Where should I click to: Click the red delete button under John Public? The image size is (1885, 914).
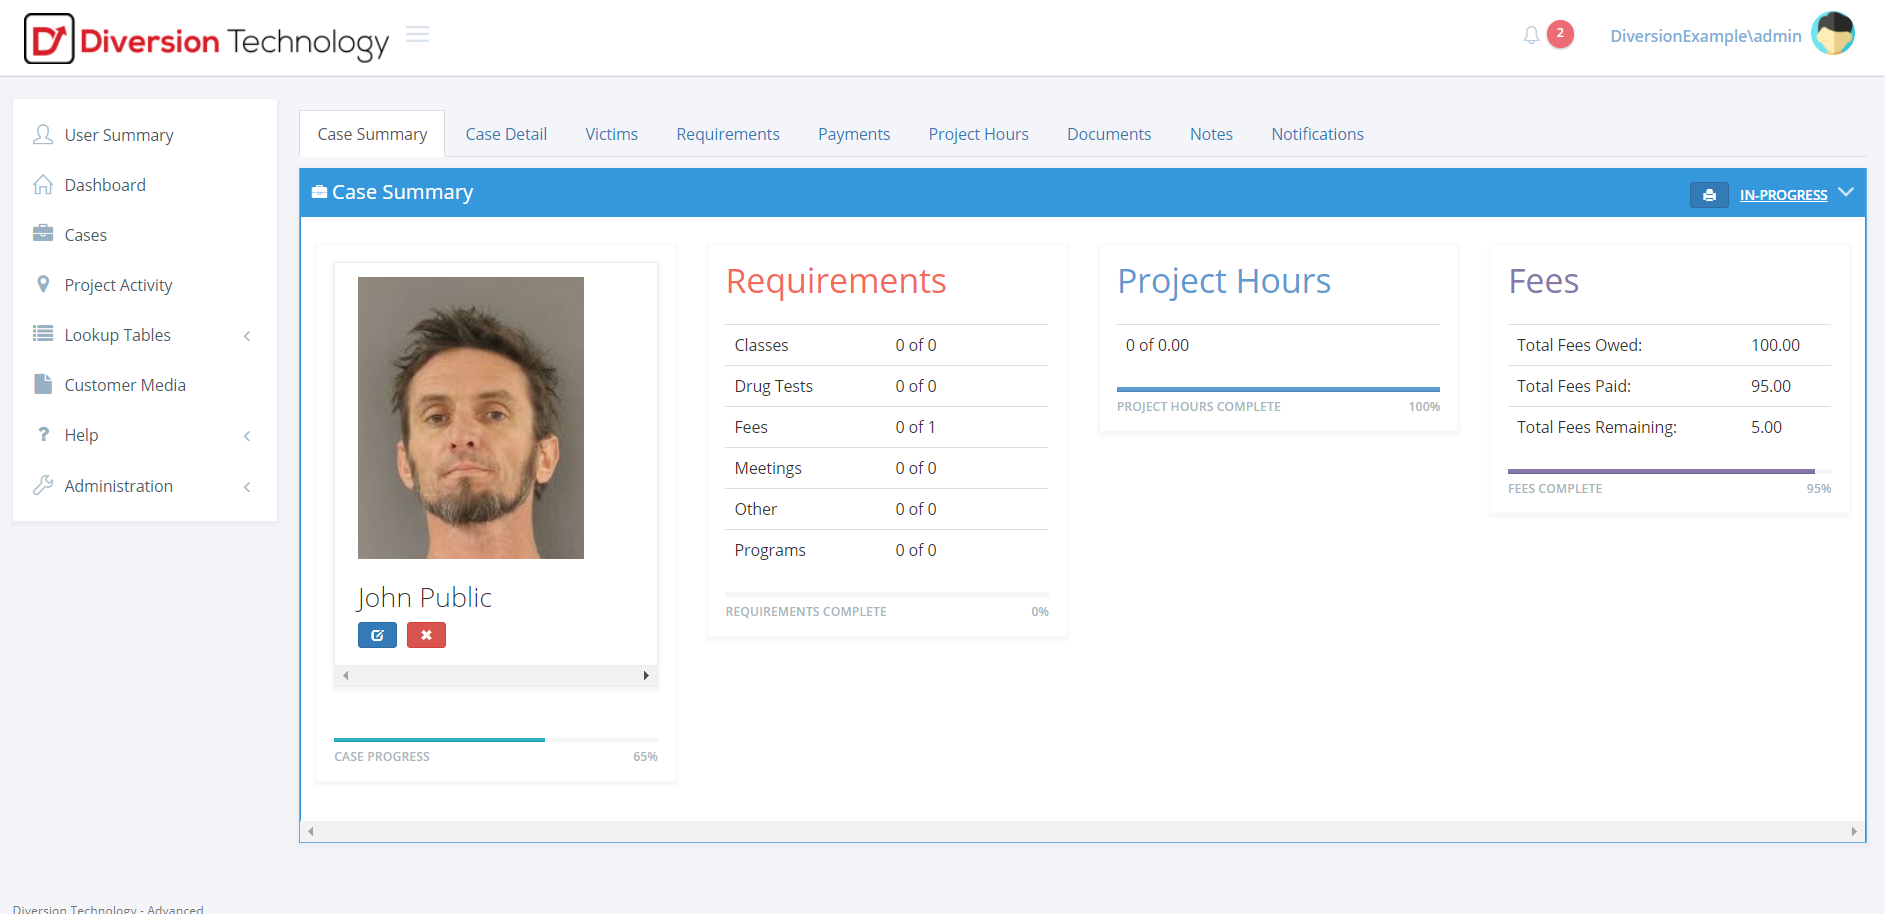click(x=426, y=635)
